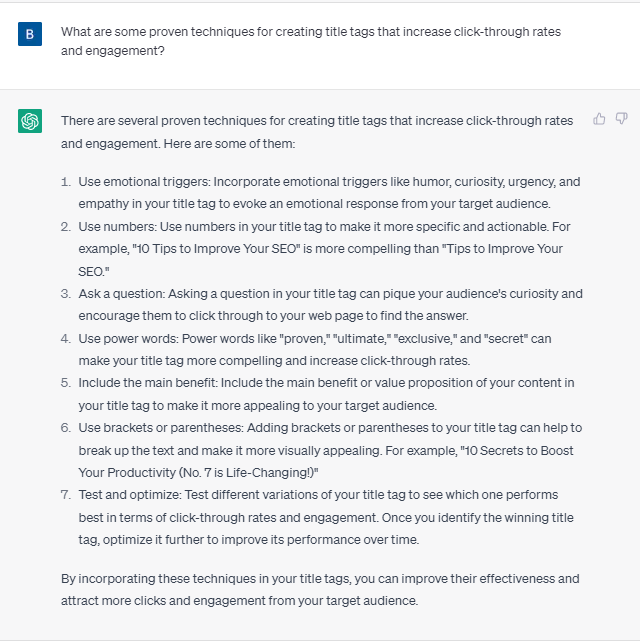Click the number 1 list marker
This screenshot has height=641, width=640.
tap(66, 182)
